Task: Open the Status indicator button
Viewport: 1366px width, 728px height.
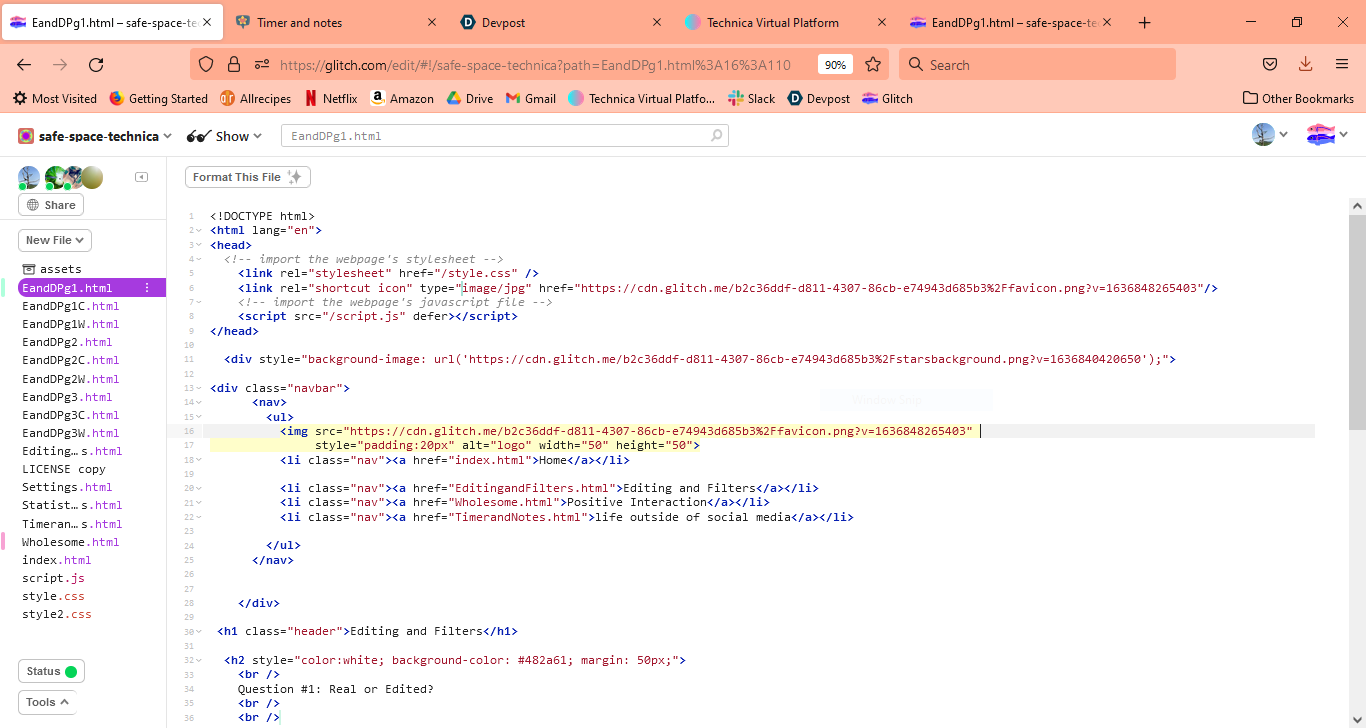Action: tap(51, 671)
